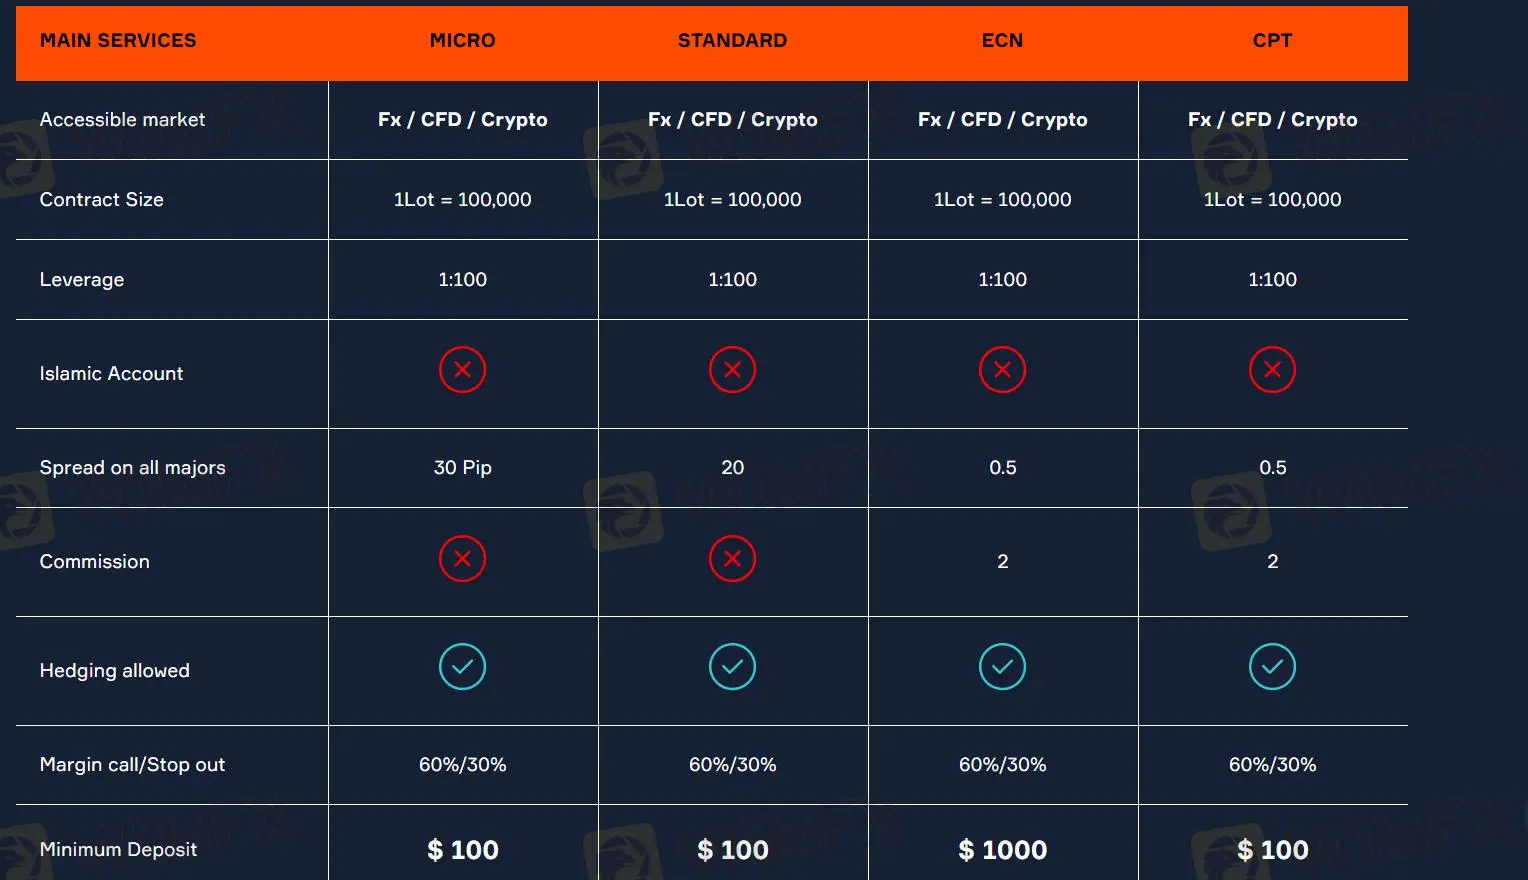Click the MAIN SERVICES header label
This screenshot has height=880, width=1528.
pos(118,41)
